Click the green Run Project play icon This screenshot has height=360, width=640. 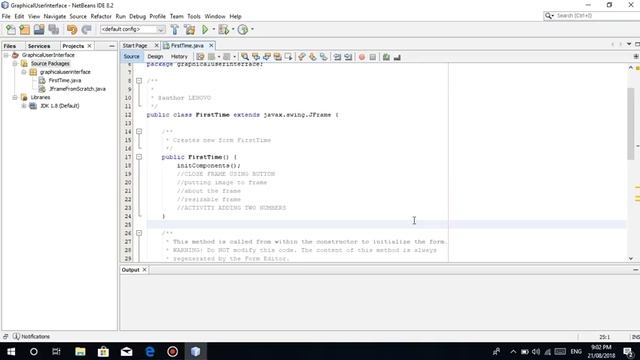click(205, 29)
